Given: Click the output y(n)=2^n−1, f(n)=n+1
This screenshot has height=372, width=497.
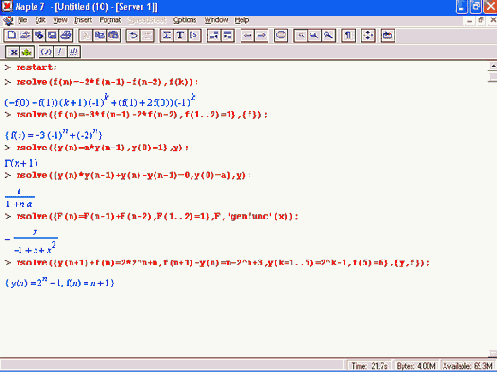Looking at the screenshot, I should point(60,283).
